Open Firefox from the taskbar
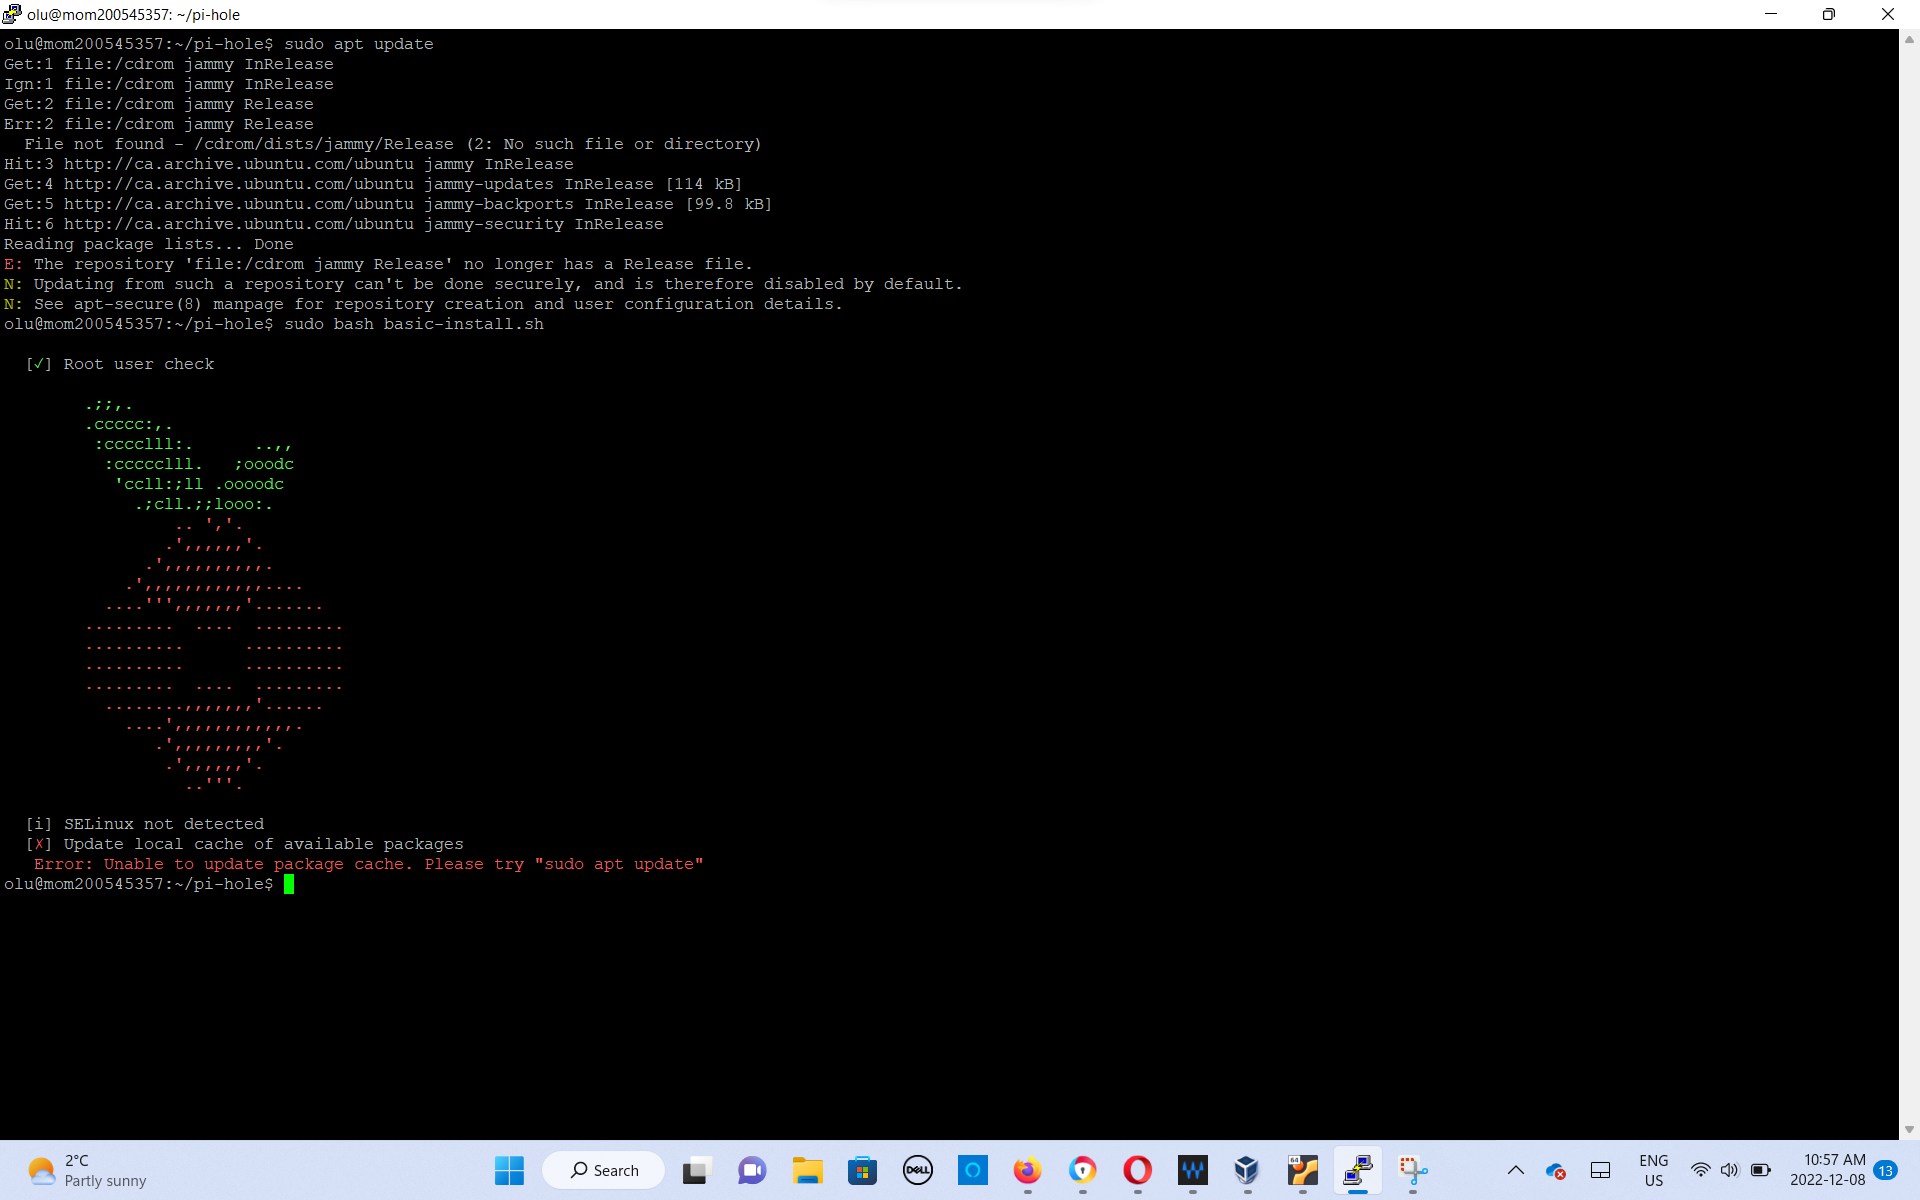Image resolution: width=1920 pixels, height=1200 pixels. click(1027, 1170)
